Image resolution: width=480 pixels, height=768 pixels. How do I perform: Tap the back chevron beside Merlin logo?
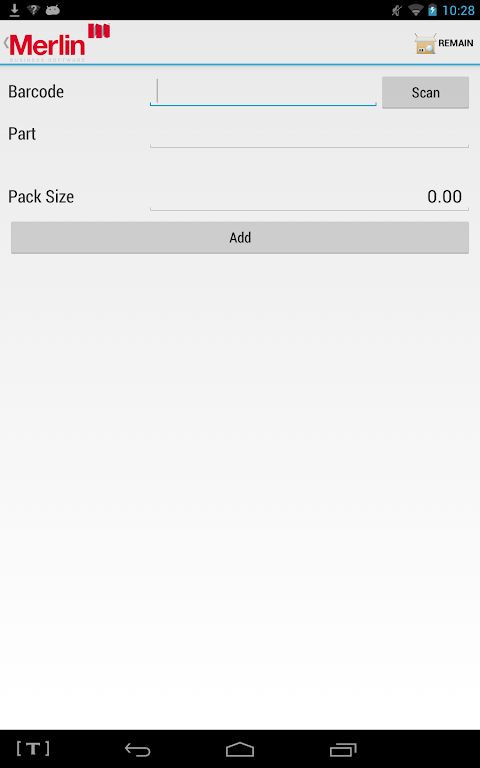coord(6,43)
